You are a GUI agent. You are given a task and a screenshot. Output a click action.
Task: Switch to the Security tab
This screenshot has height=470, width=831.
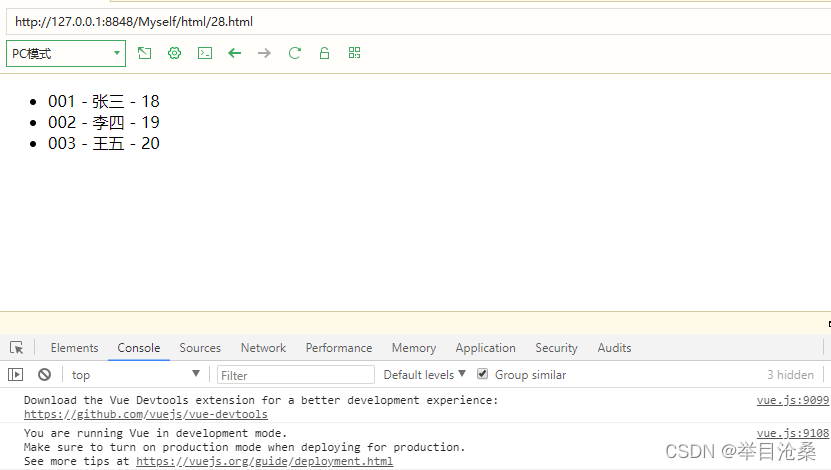[556, 348]
